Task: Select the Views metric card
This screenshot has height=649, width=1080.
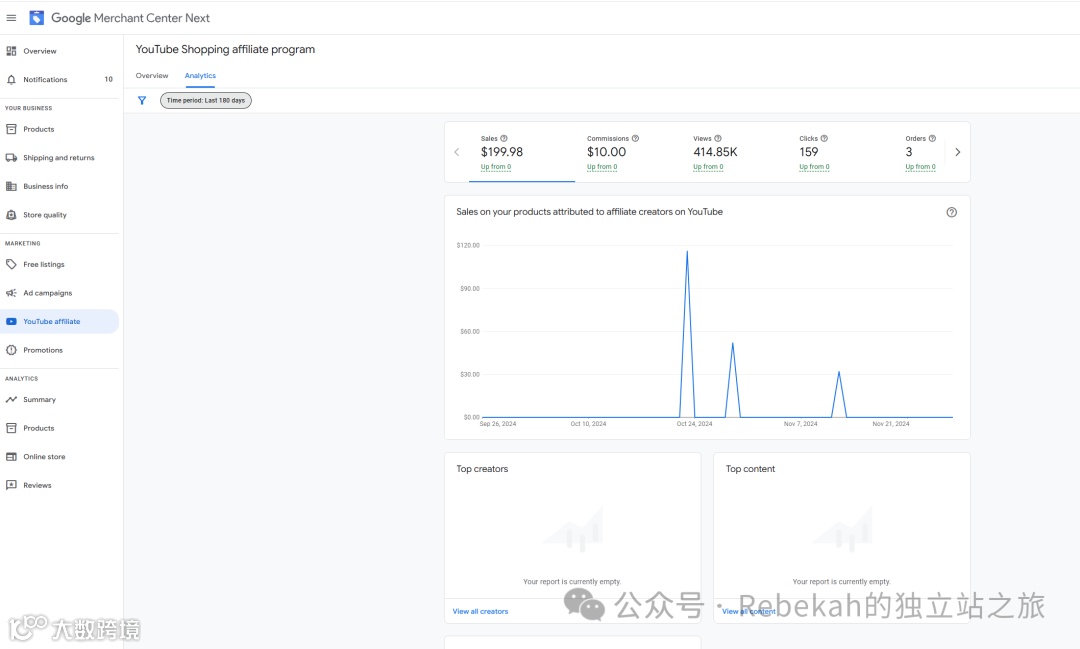Action: pos(734,152)
